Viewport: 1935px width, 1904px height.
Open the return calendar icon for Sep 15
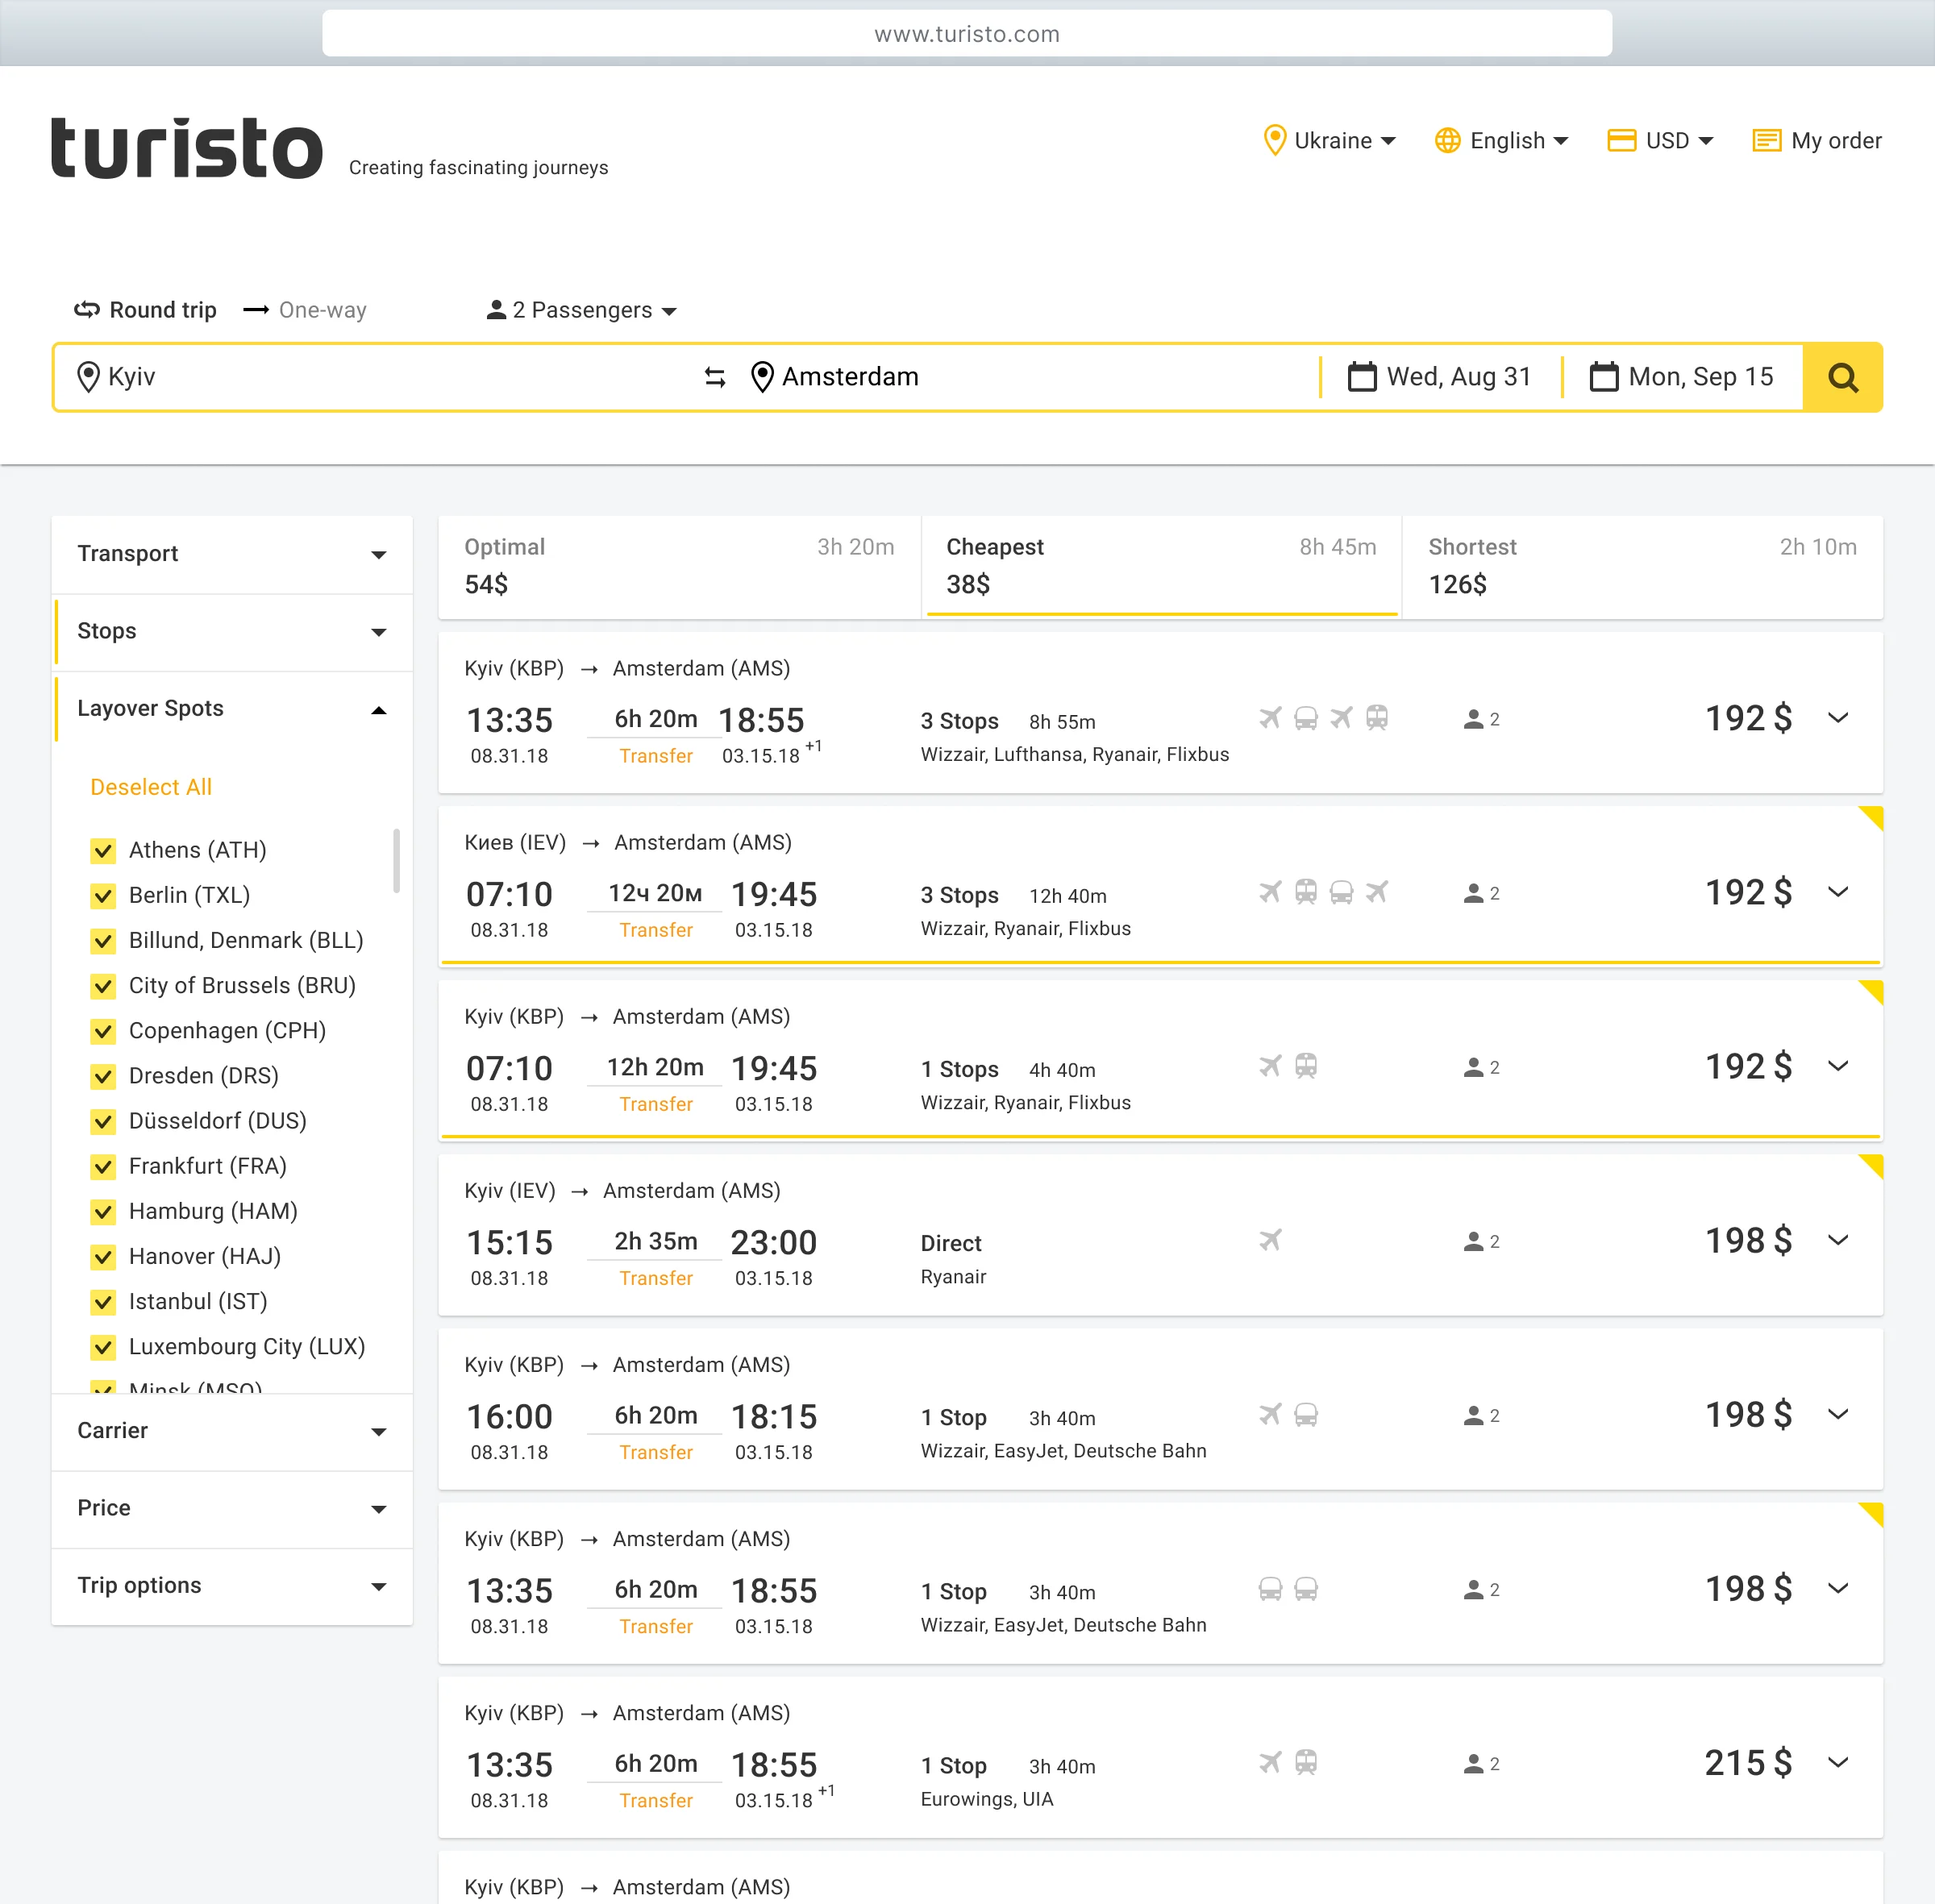point(1604,376)
